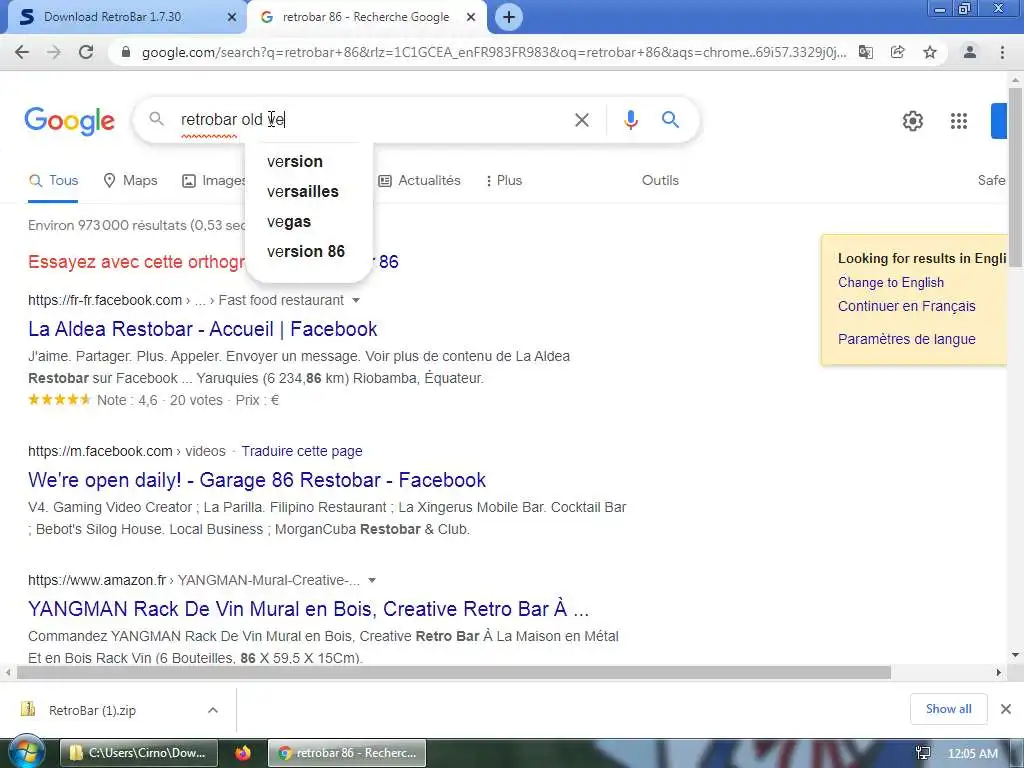The image size is (1024, 768).
Task: Open the Chrome profile icon
Action: (970, 52)
